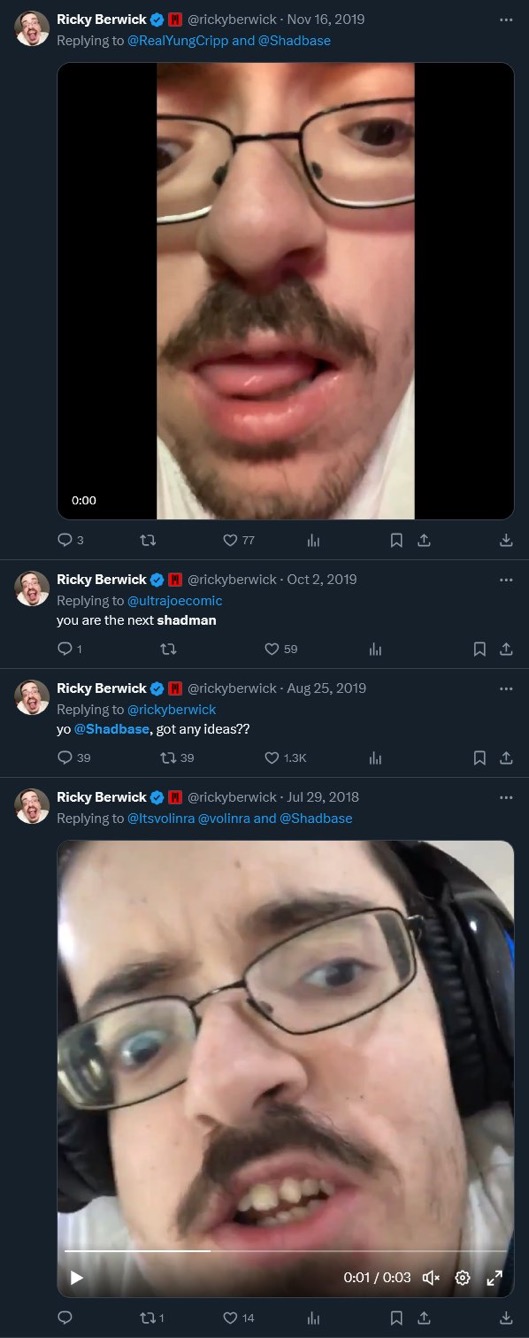Viewport: 529px width, 1338px height.
Task: Play the Jul 29, 2018 video
Action: (76, 1277)
